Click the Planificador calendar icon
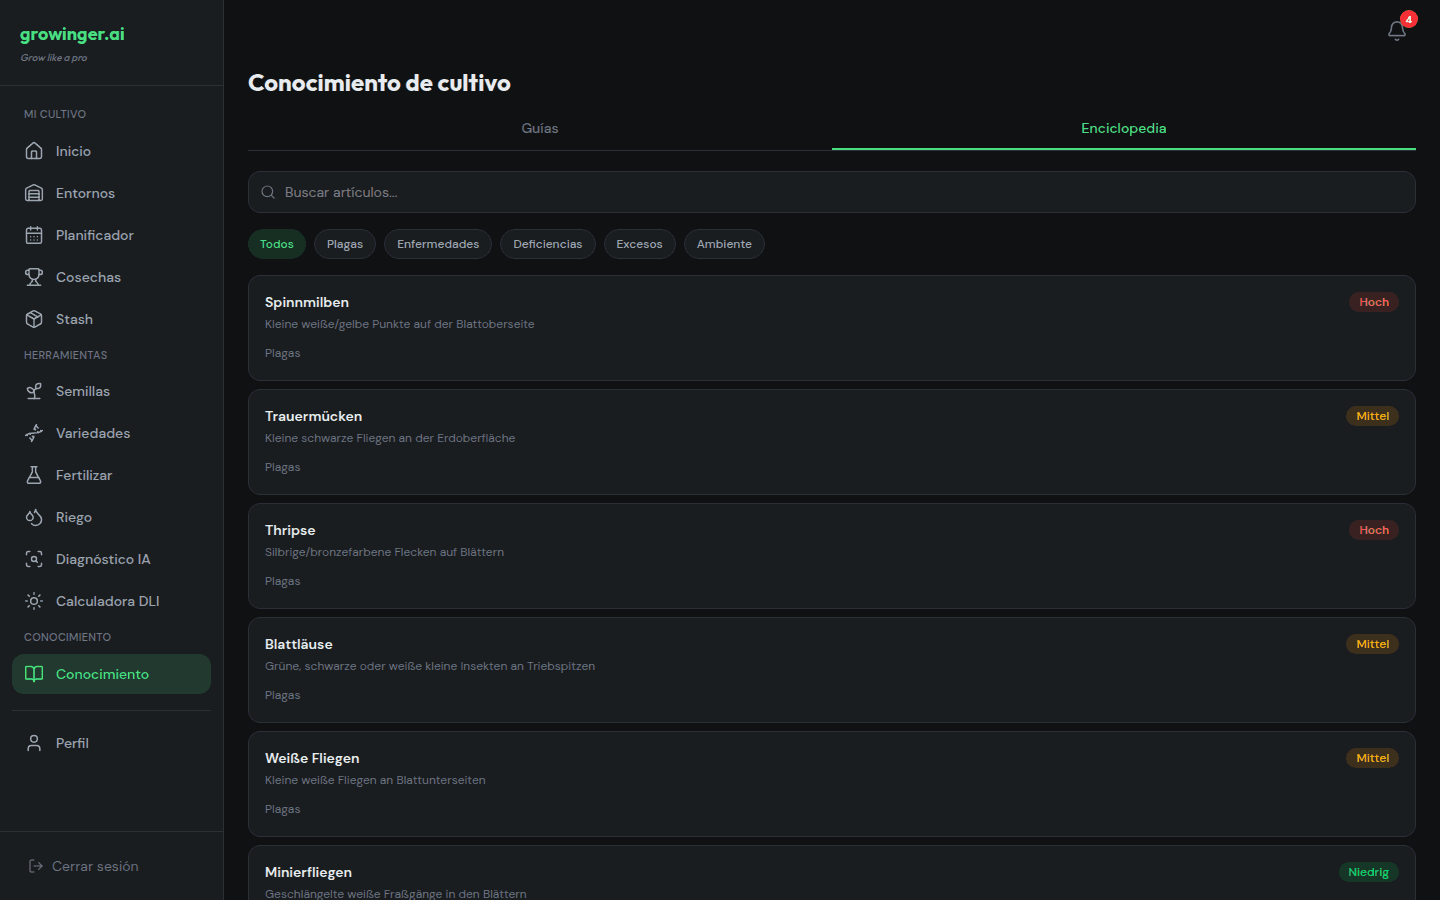The height and width of the screenshot is (900, 1440). [x=34, y=235]
